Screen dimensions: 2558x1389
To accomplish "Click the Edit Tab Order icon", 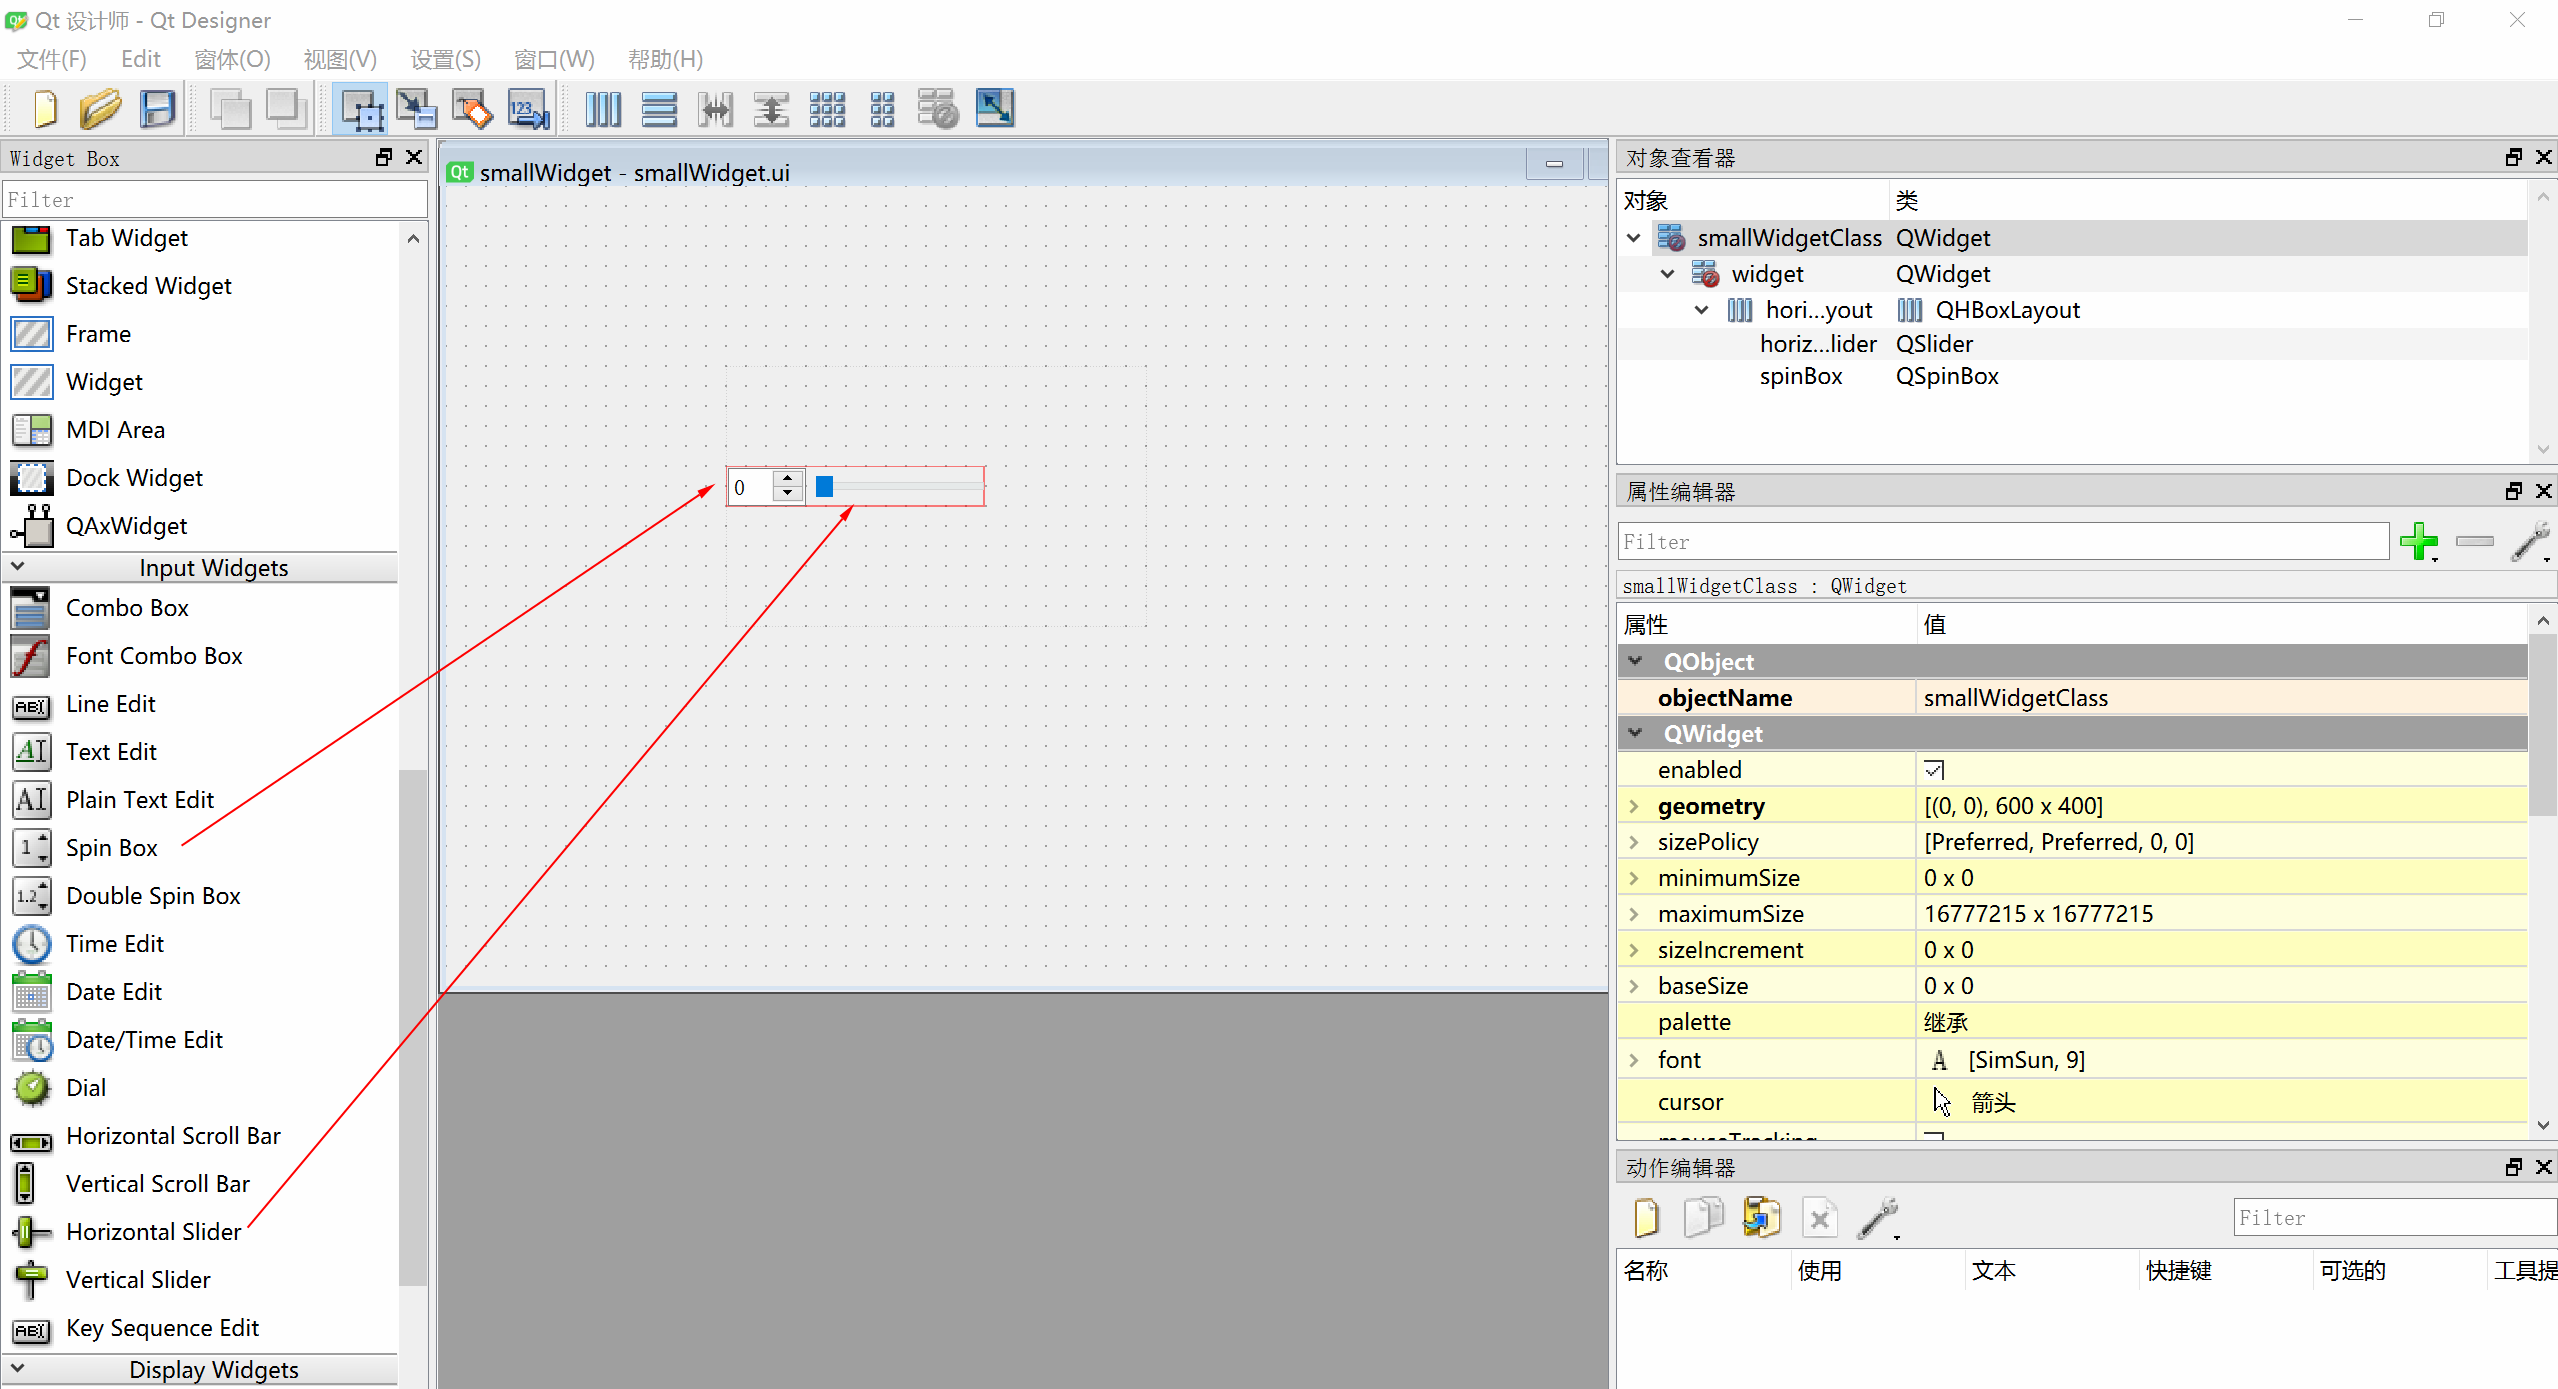I will pos(528,109).
